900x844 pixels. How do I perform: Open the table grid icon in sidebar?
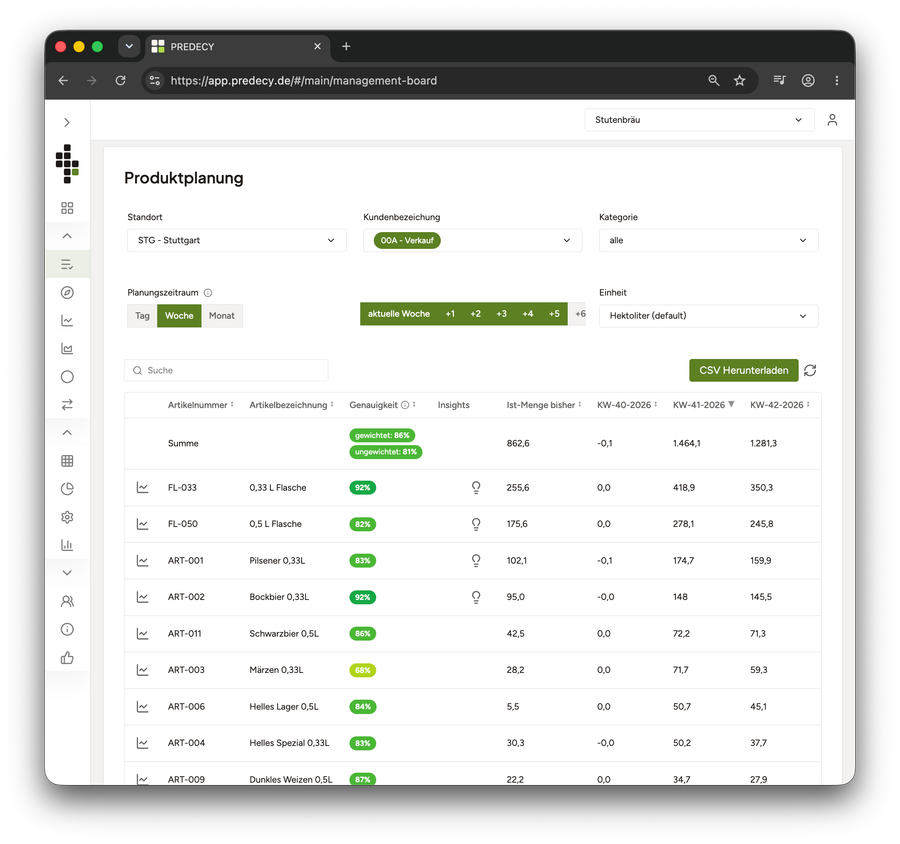(67, 460)
